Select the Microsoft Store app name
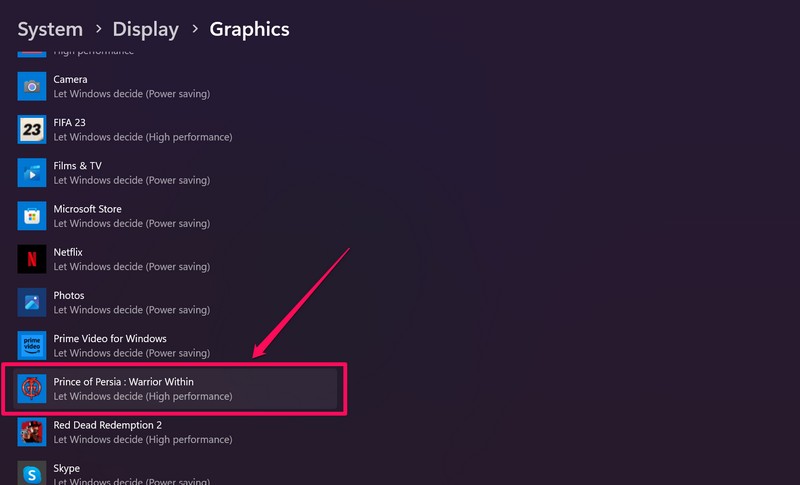The width and height of the screenshot is (800, 485). pyautogui.click(x=87, y=209)
